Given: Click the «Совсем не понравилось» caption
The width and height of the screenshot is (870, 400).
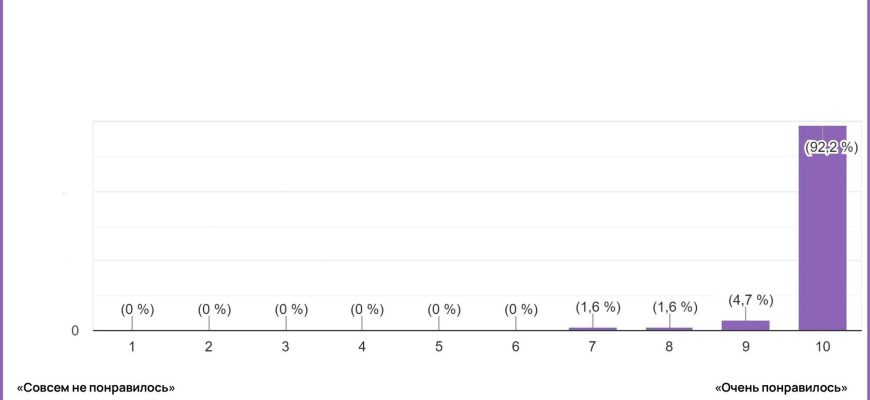Looking at the screenshot, I should 96,387.
